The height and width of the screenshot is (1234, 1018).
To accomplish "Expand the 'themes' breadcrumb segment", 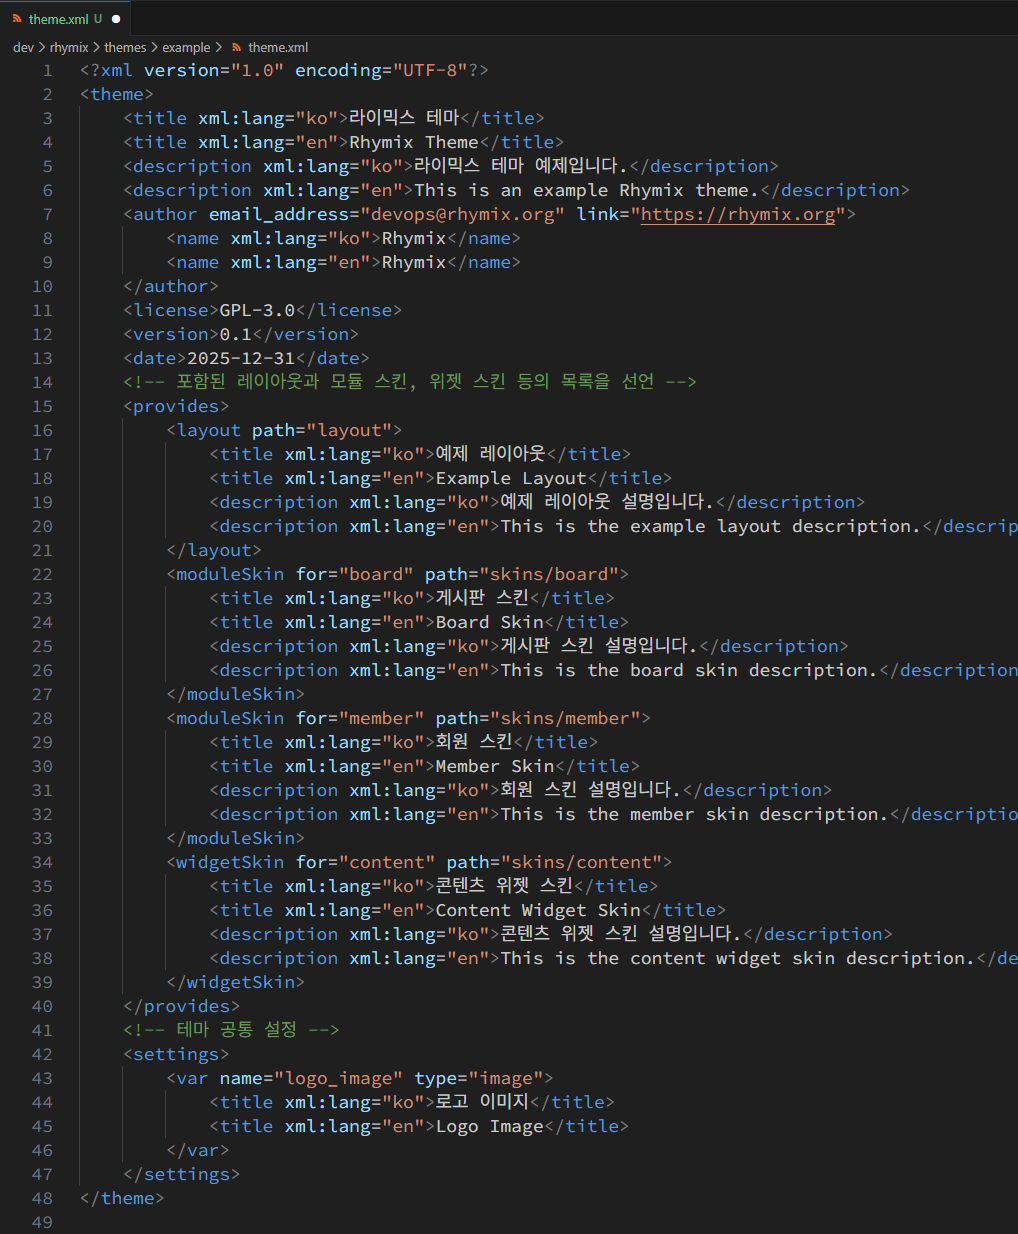I will [125, 47].
